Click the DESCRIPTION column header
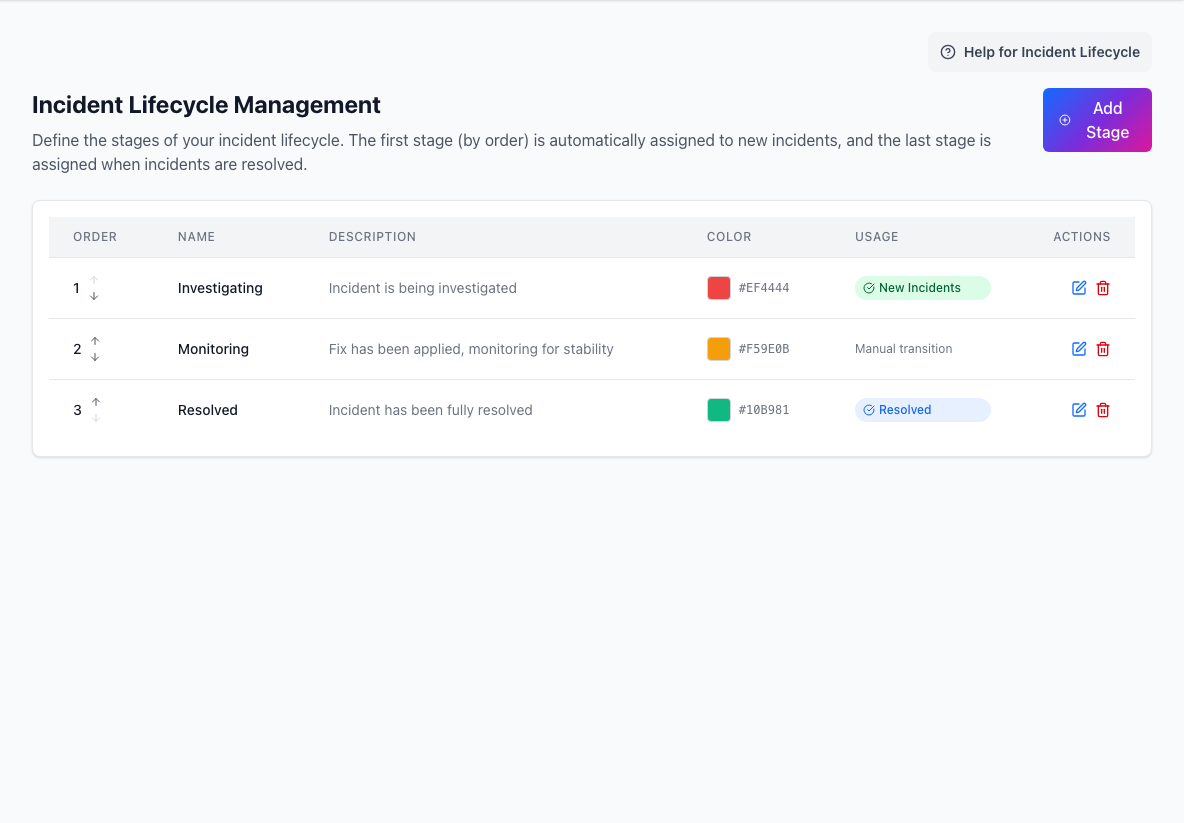 [372, 236]
